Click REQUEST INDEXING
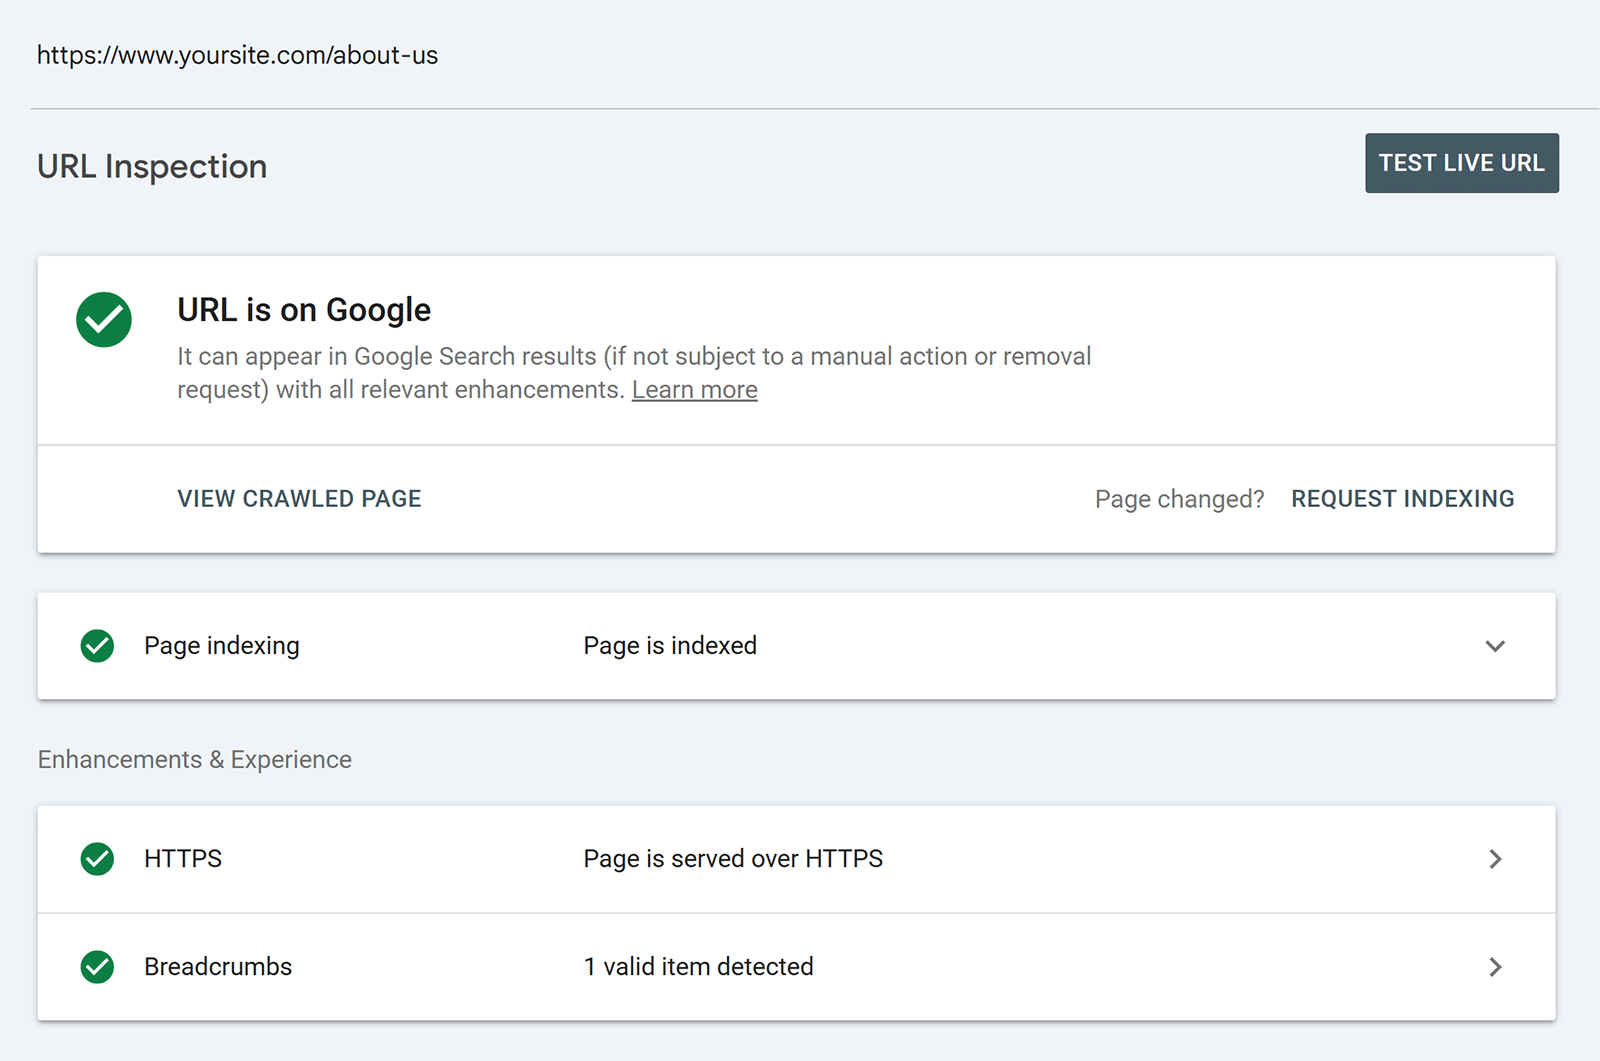This screenshot has width=1600, height=1061. pos(1402,498)
